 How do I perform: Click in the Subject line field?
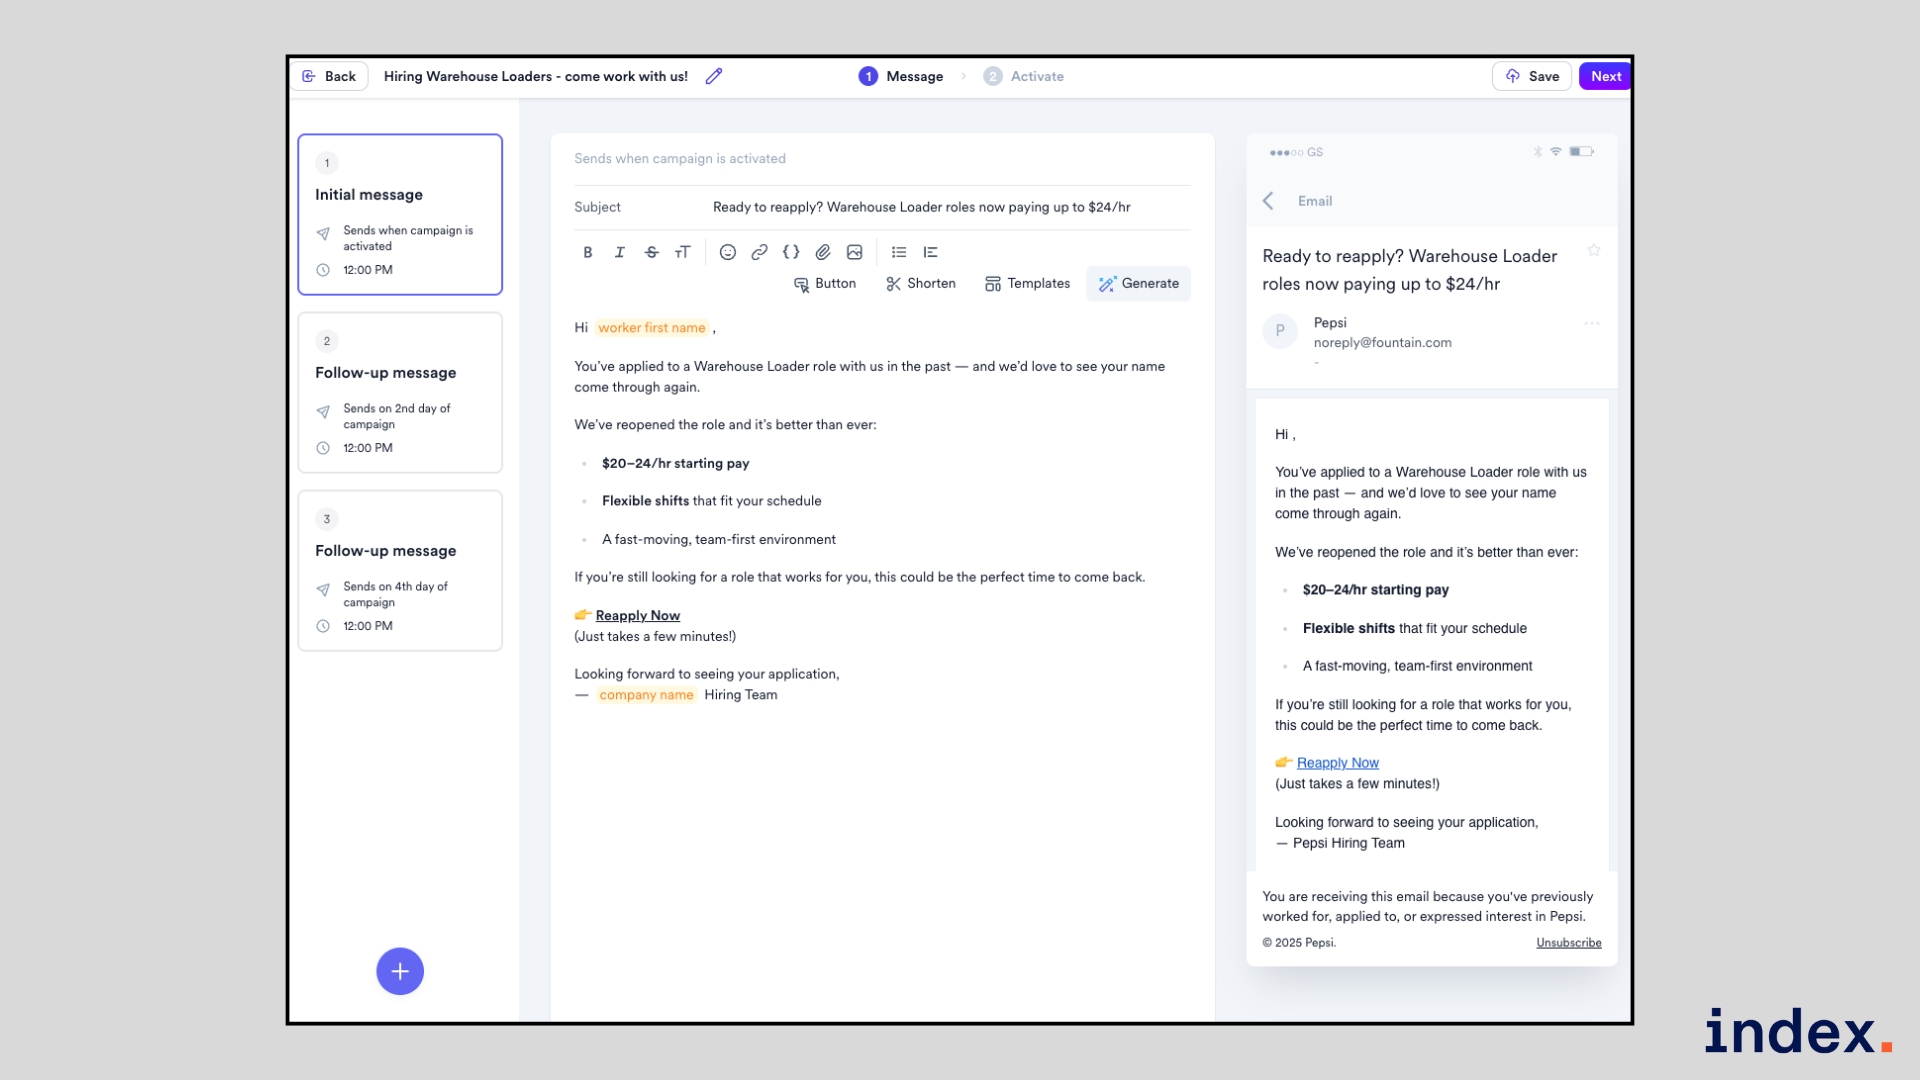coord(920,207)
